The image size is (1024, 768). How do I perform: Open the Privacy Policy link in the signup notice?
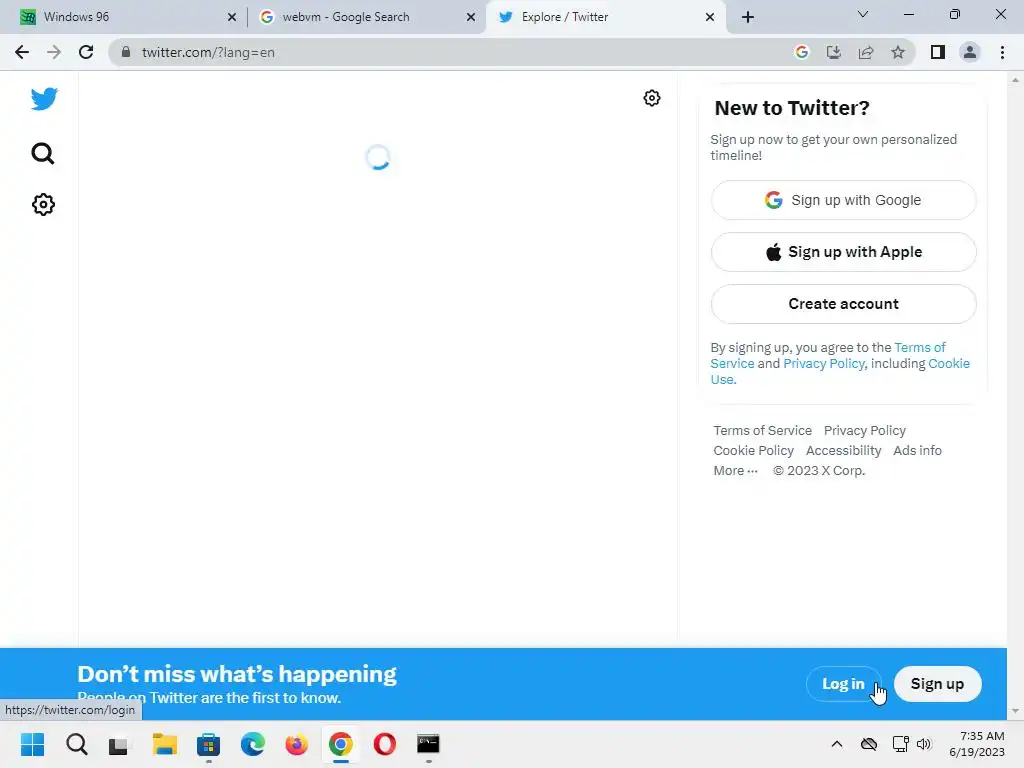(x=824, y=363)
